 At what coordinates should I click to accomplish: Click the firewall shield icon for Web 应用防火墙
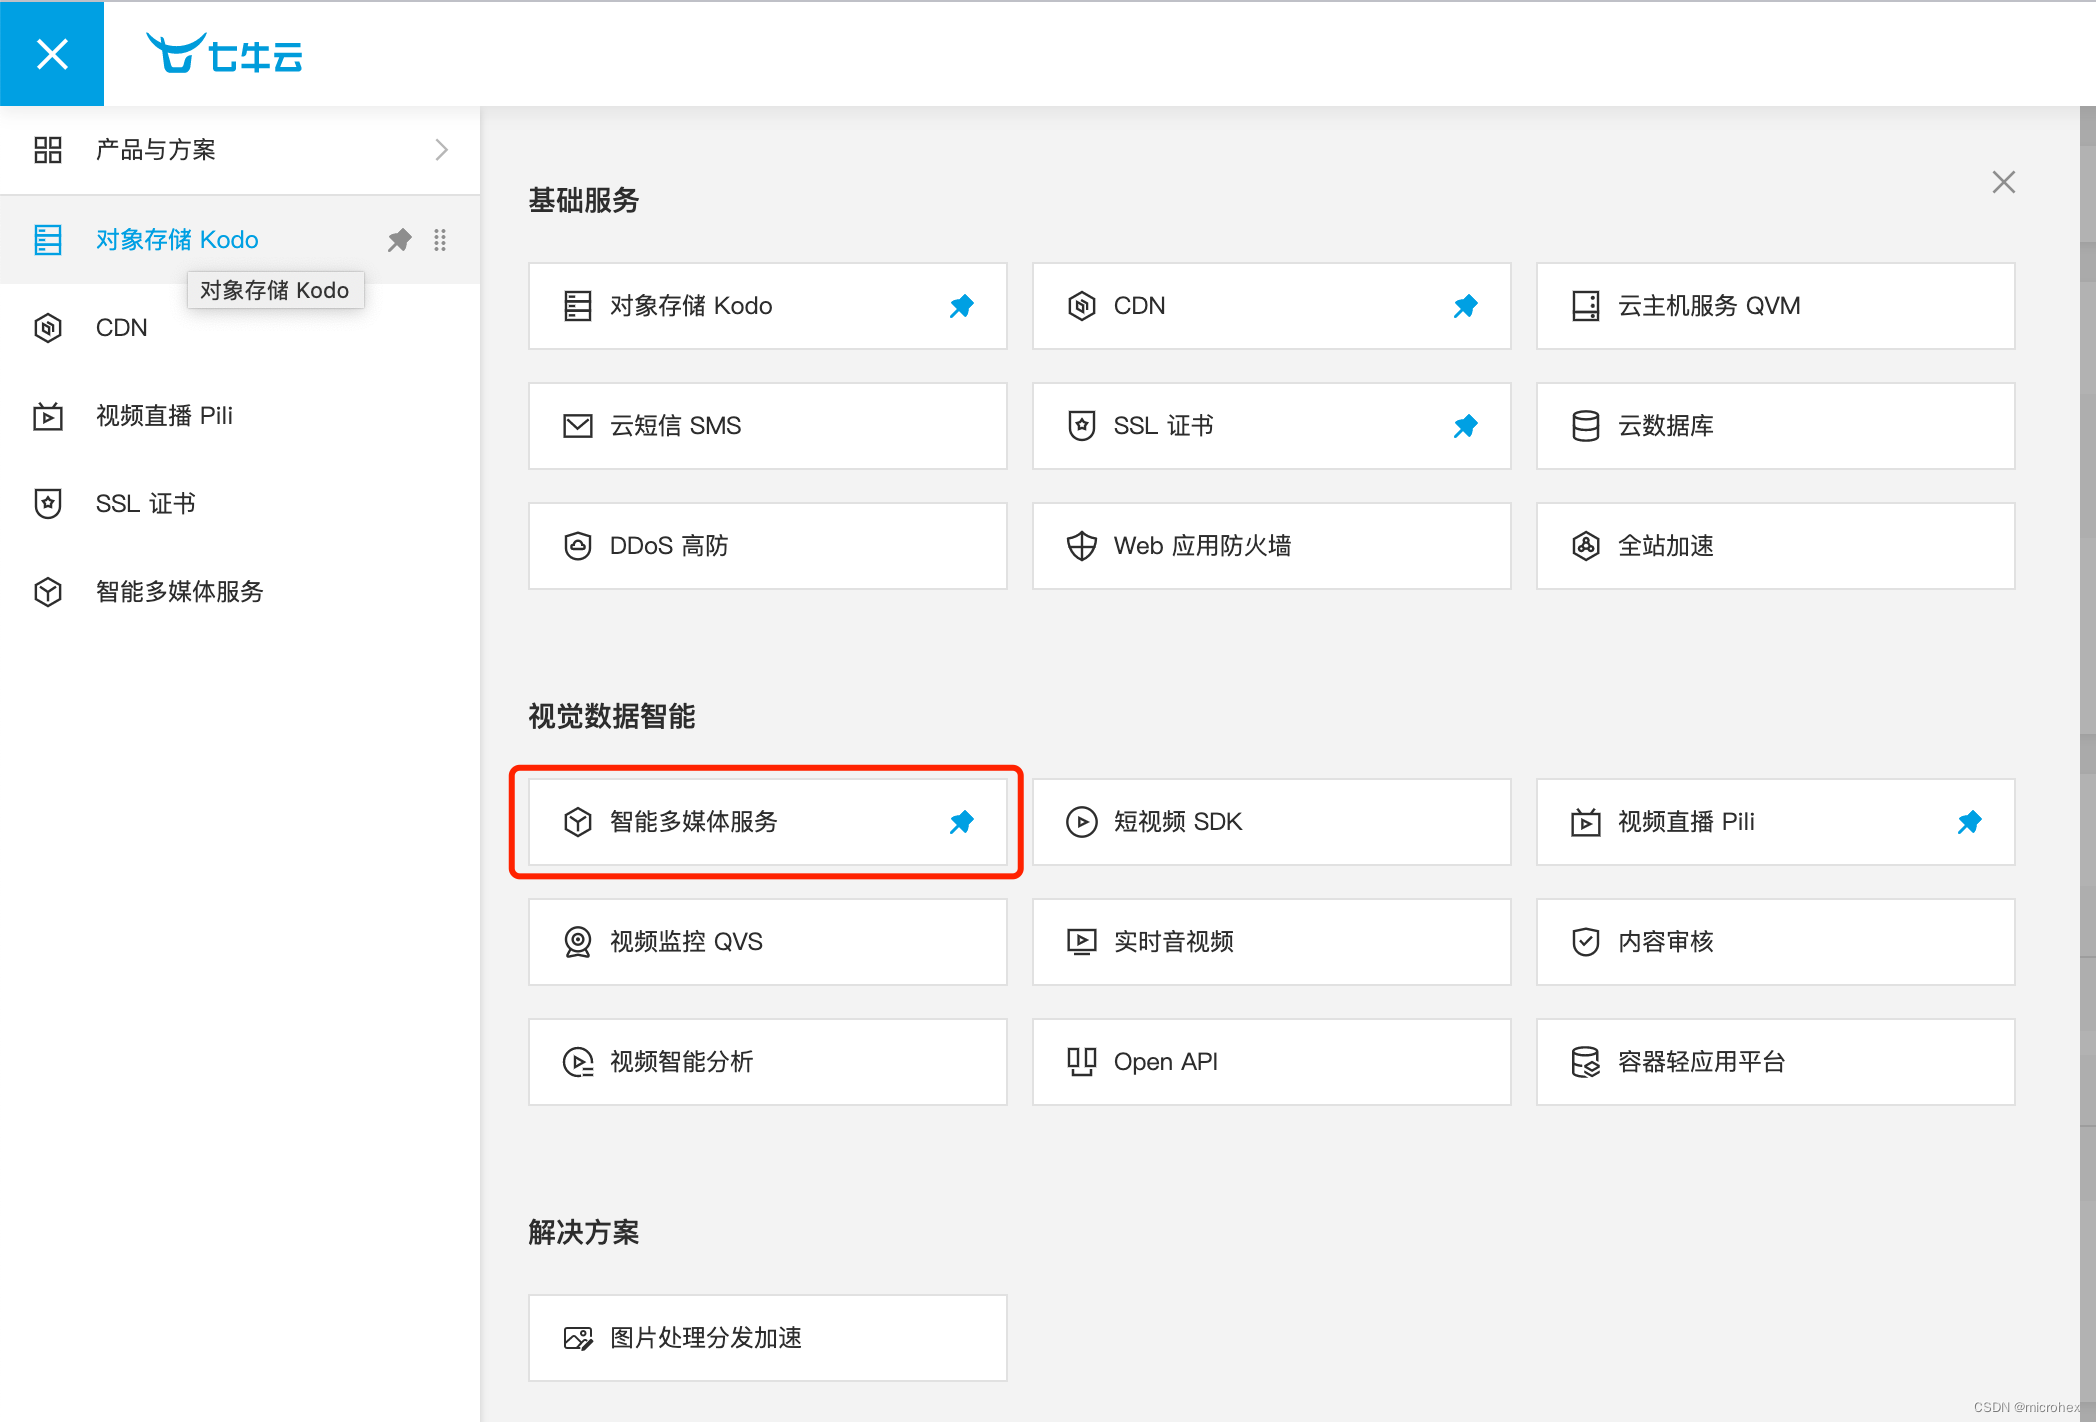point(1082,546)
